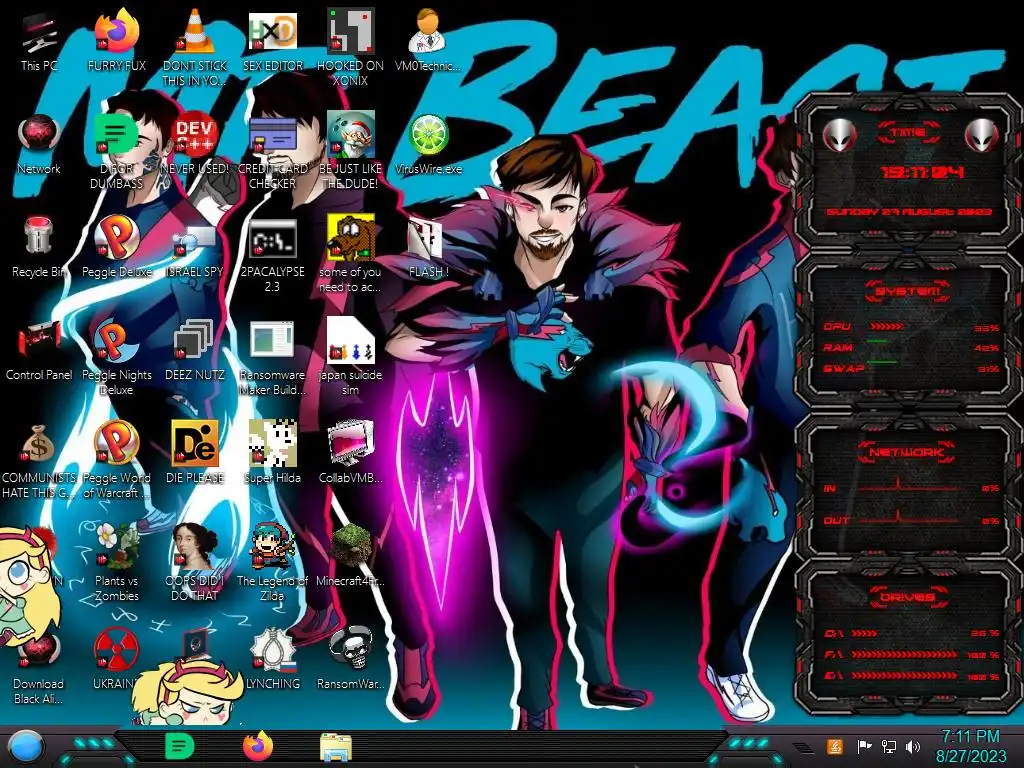
Task: Click the SYSTEM widget header
Action: click(908, 291)
